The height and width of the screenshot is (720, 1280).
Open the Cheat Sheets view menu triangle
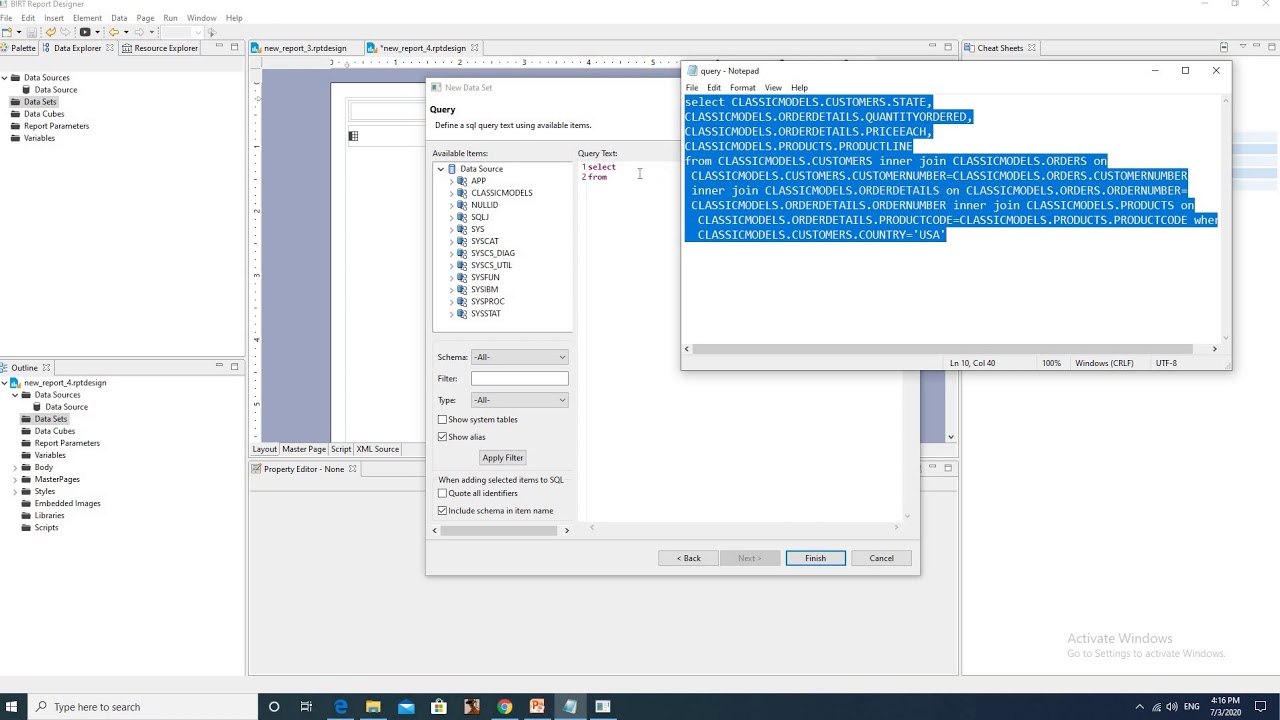tap(1243, 47)
